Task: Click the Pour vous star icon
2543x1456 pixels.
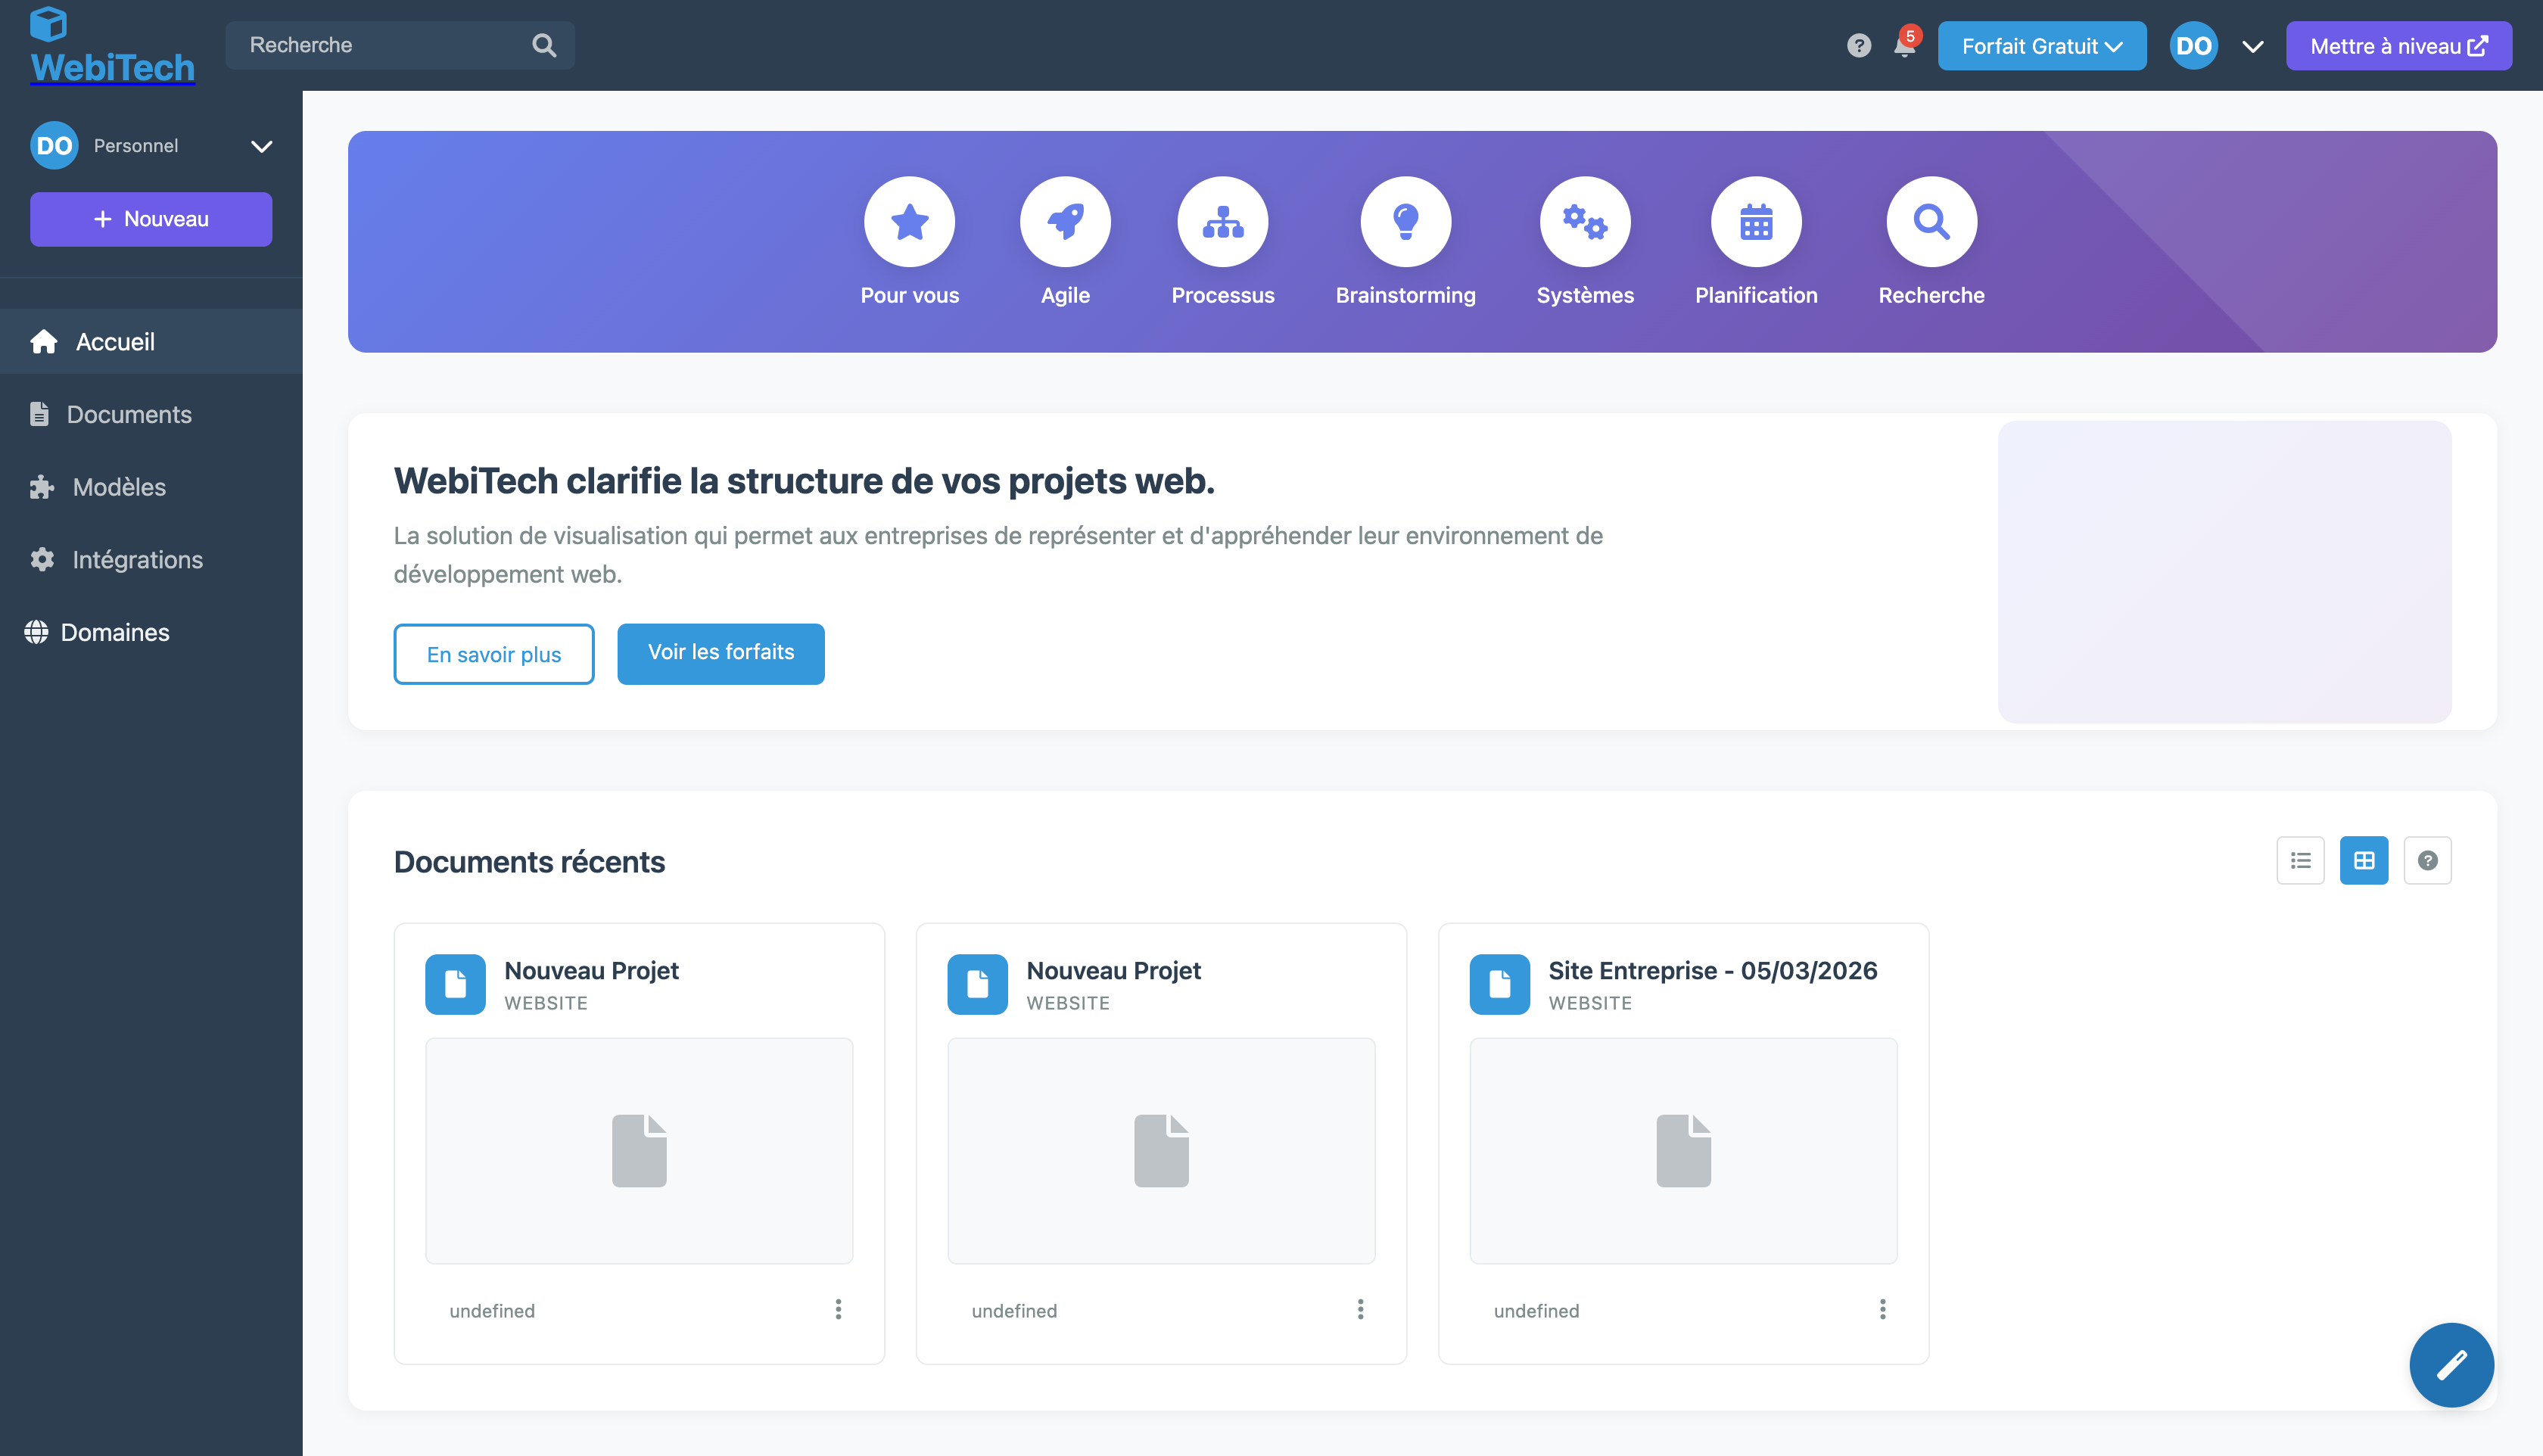Action: pyautogui.click(x=909, y=222)
